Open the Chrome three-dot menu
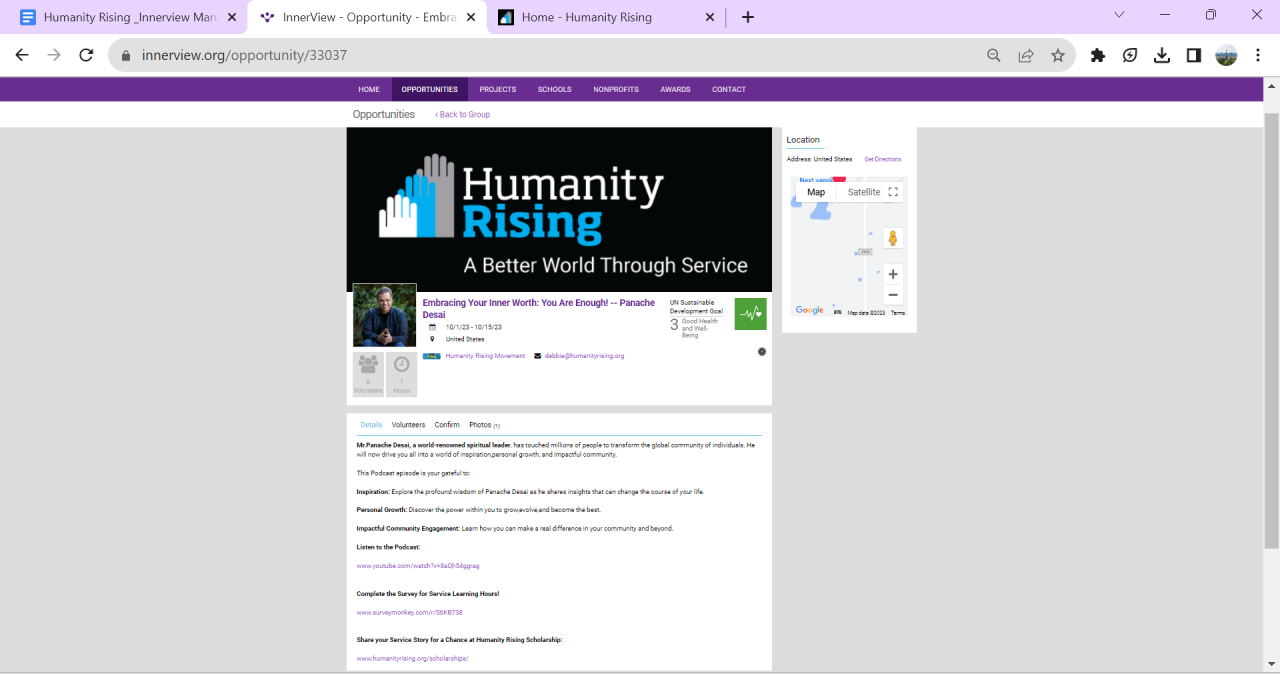This screenshot has width=1280, height=674. click(x=1258, y=56)
